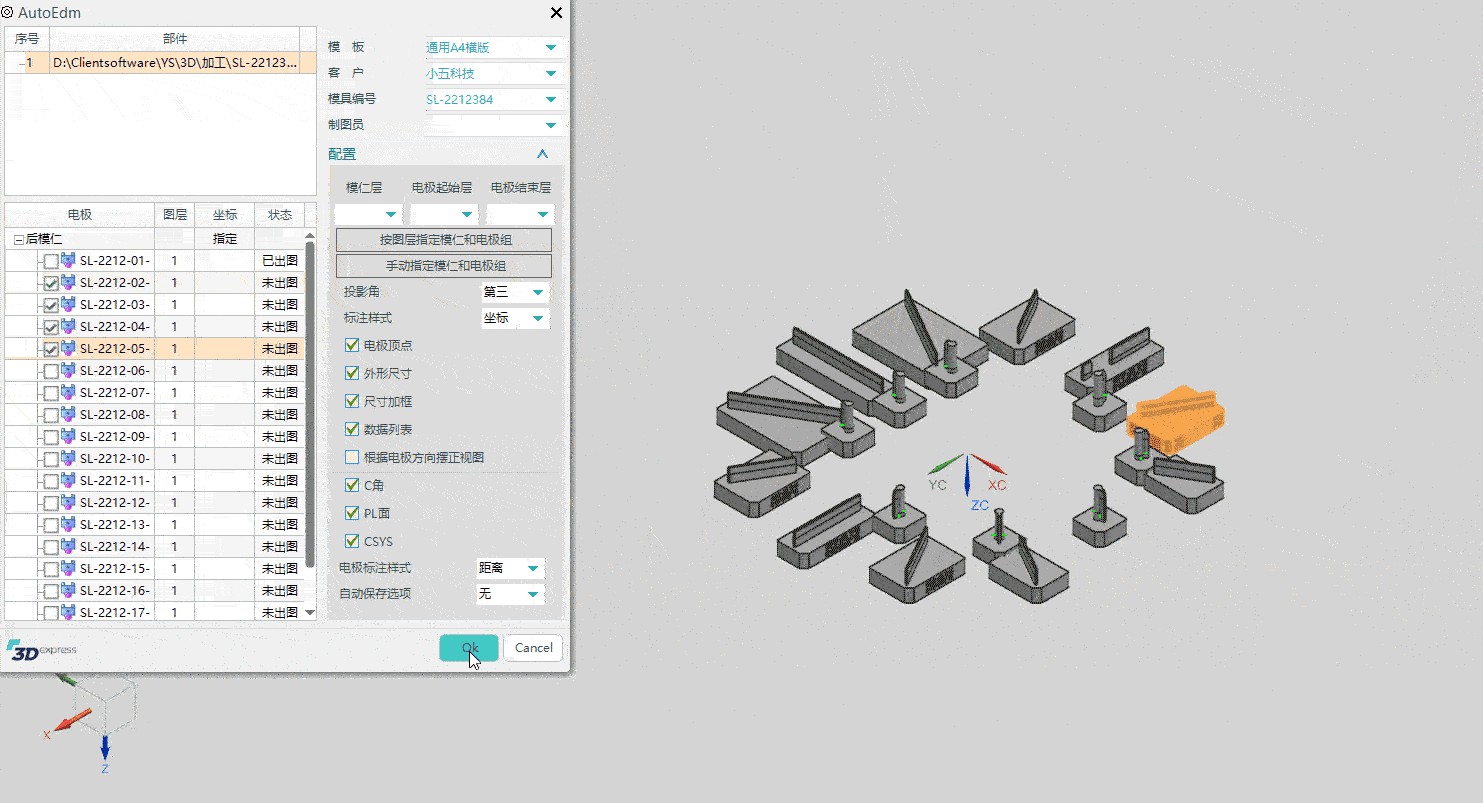Open the 电极起始层 dropdown
Viewport: 1483px width, 803px height.
444,214
